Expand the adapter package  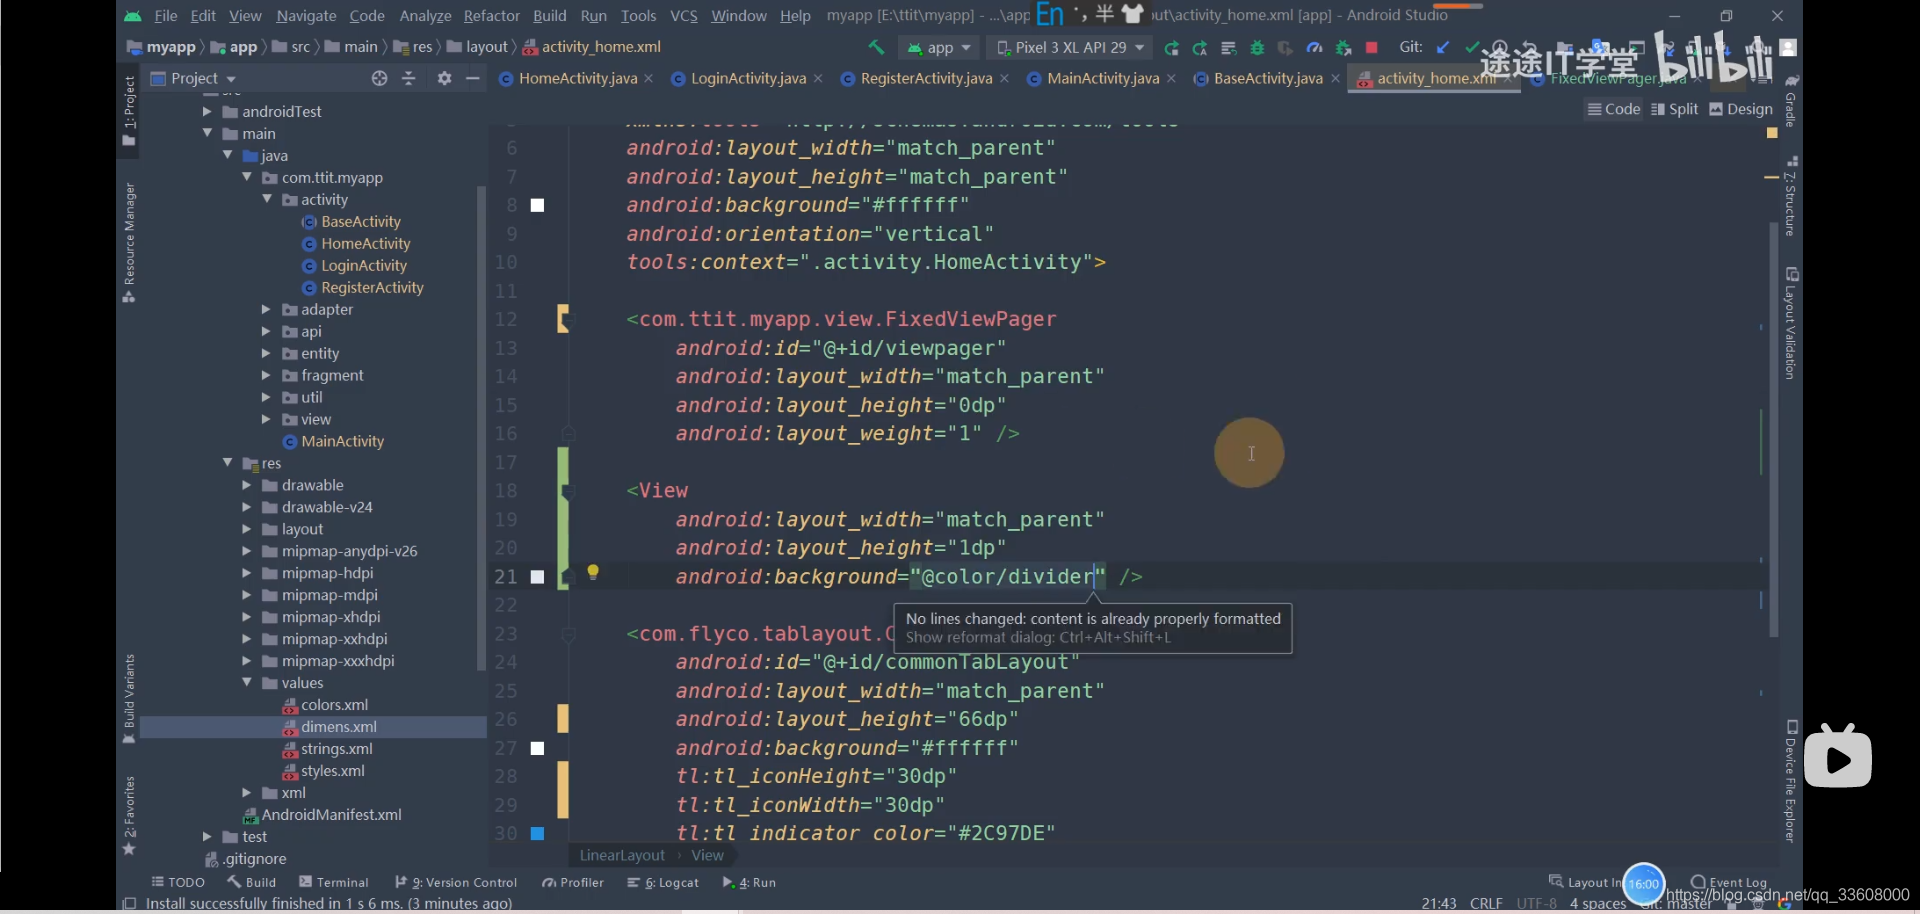(x=266, y=309)
